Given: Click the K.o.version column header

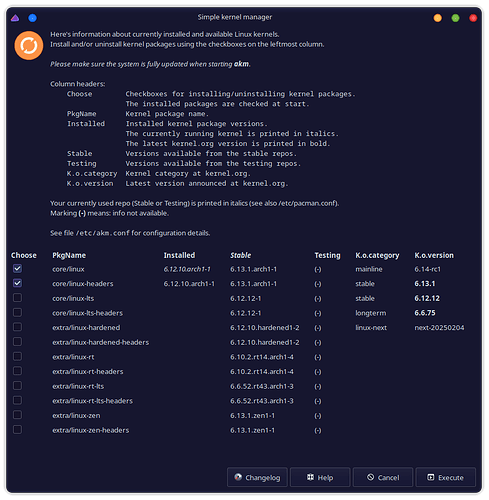Looking at the screenshot, I should pos(434,255).
